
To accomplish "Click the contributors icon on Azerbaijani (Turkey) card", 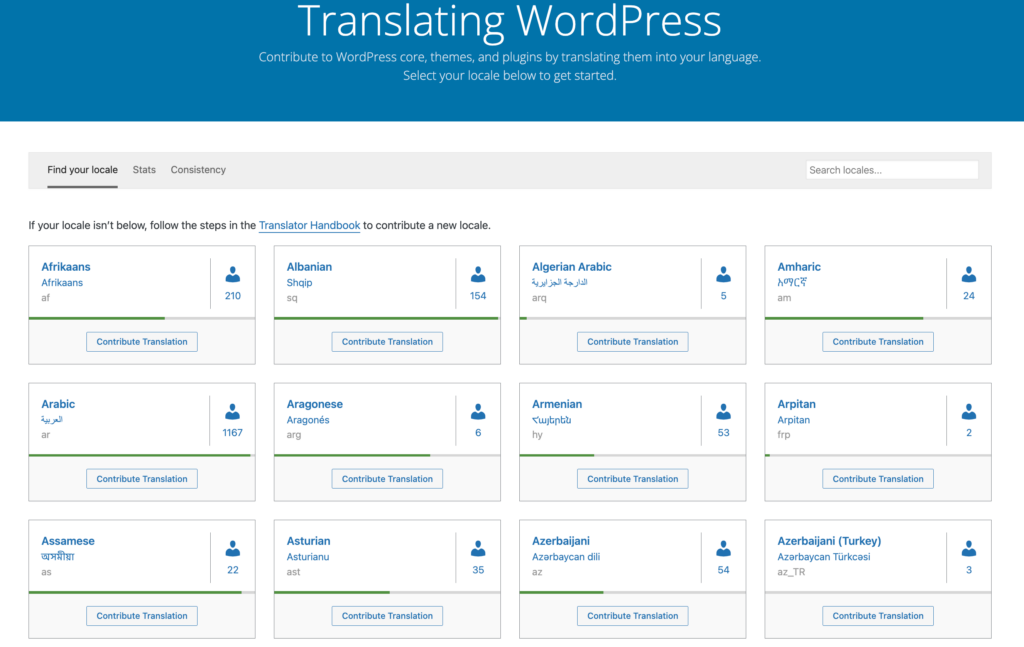I will (x=969, y=548).
